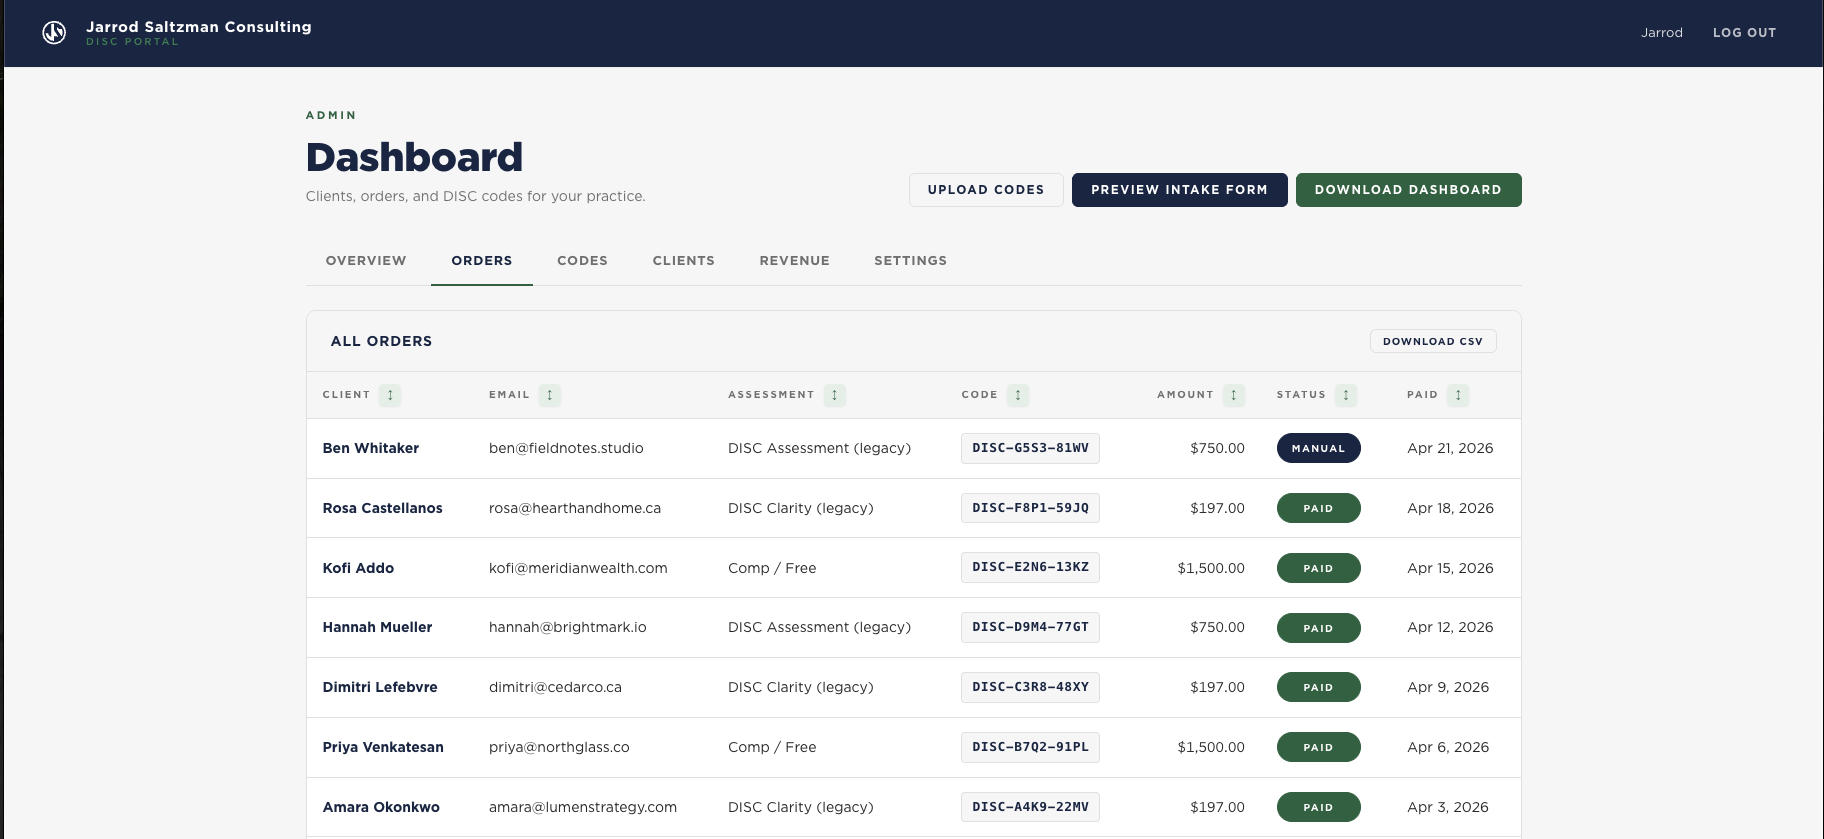This screenshot has width=1824, height=839.
Task: Open the Codes tab
Action: [x=582, y=261]
